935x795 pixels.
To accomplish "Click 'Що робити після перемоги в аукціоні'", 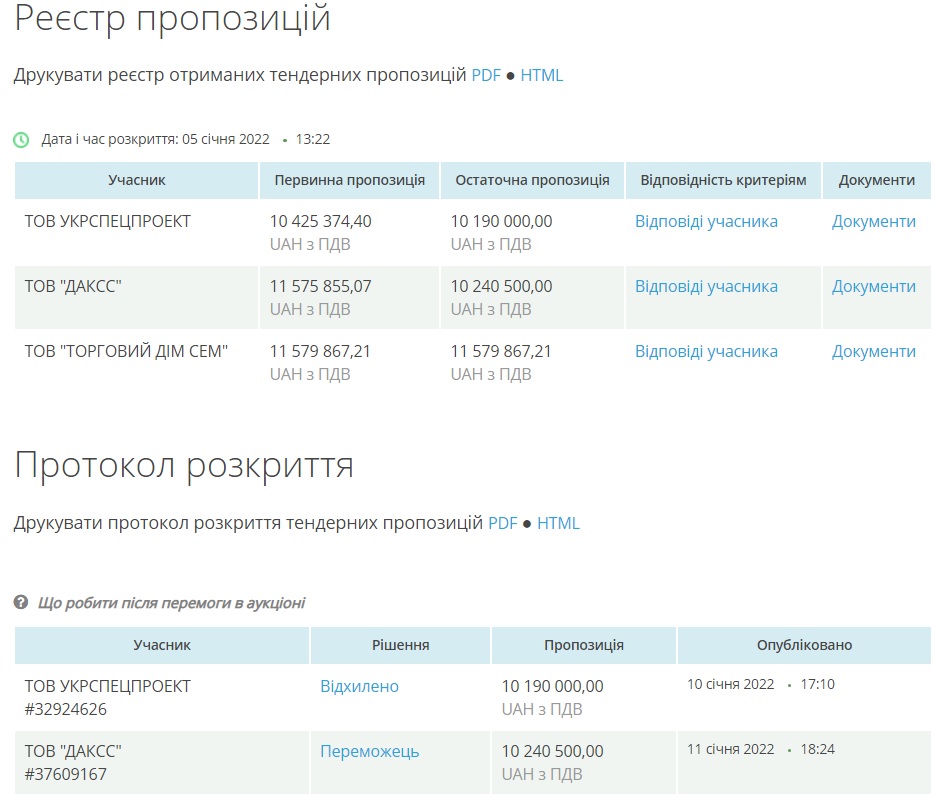I will point(171,603).
